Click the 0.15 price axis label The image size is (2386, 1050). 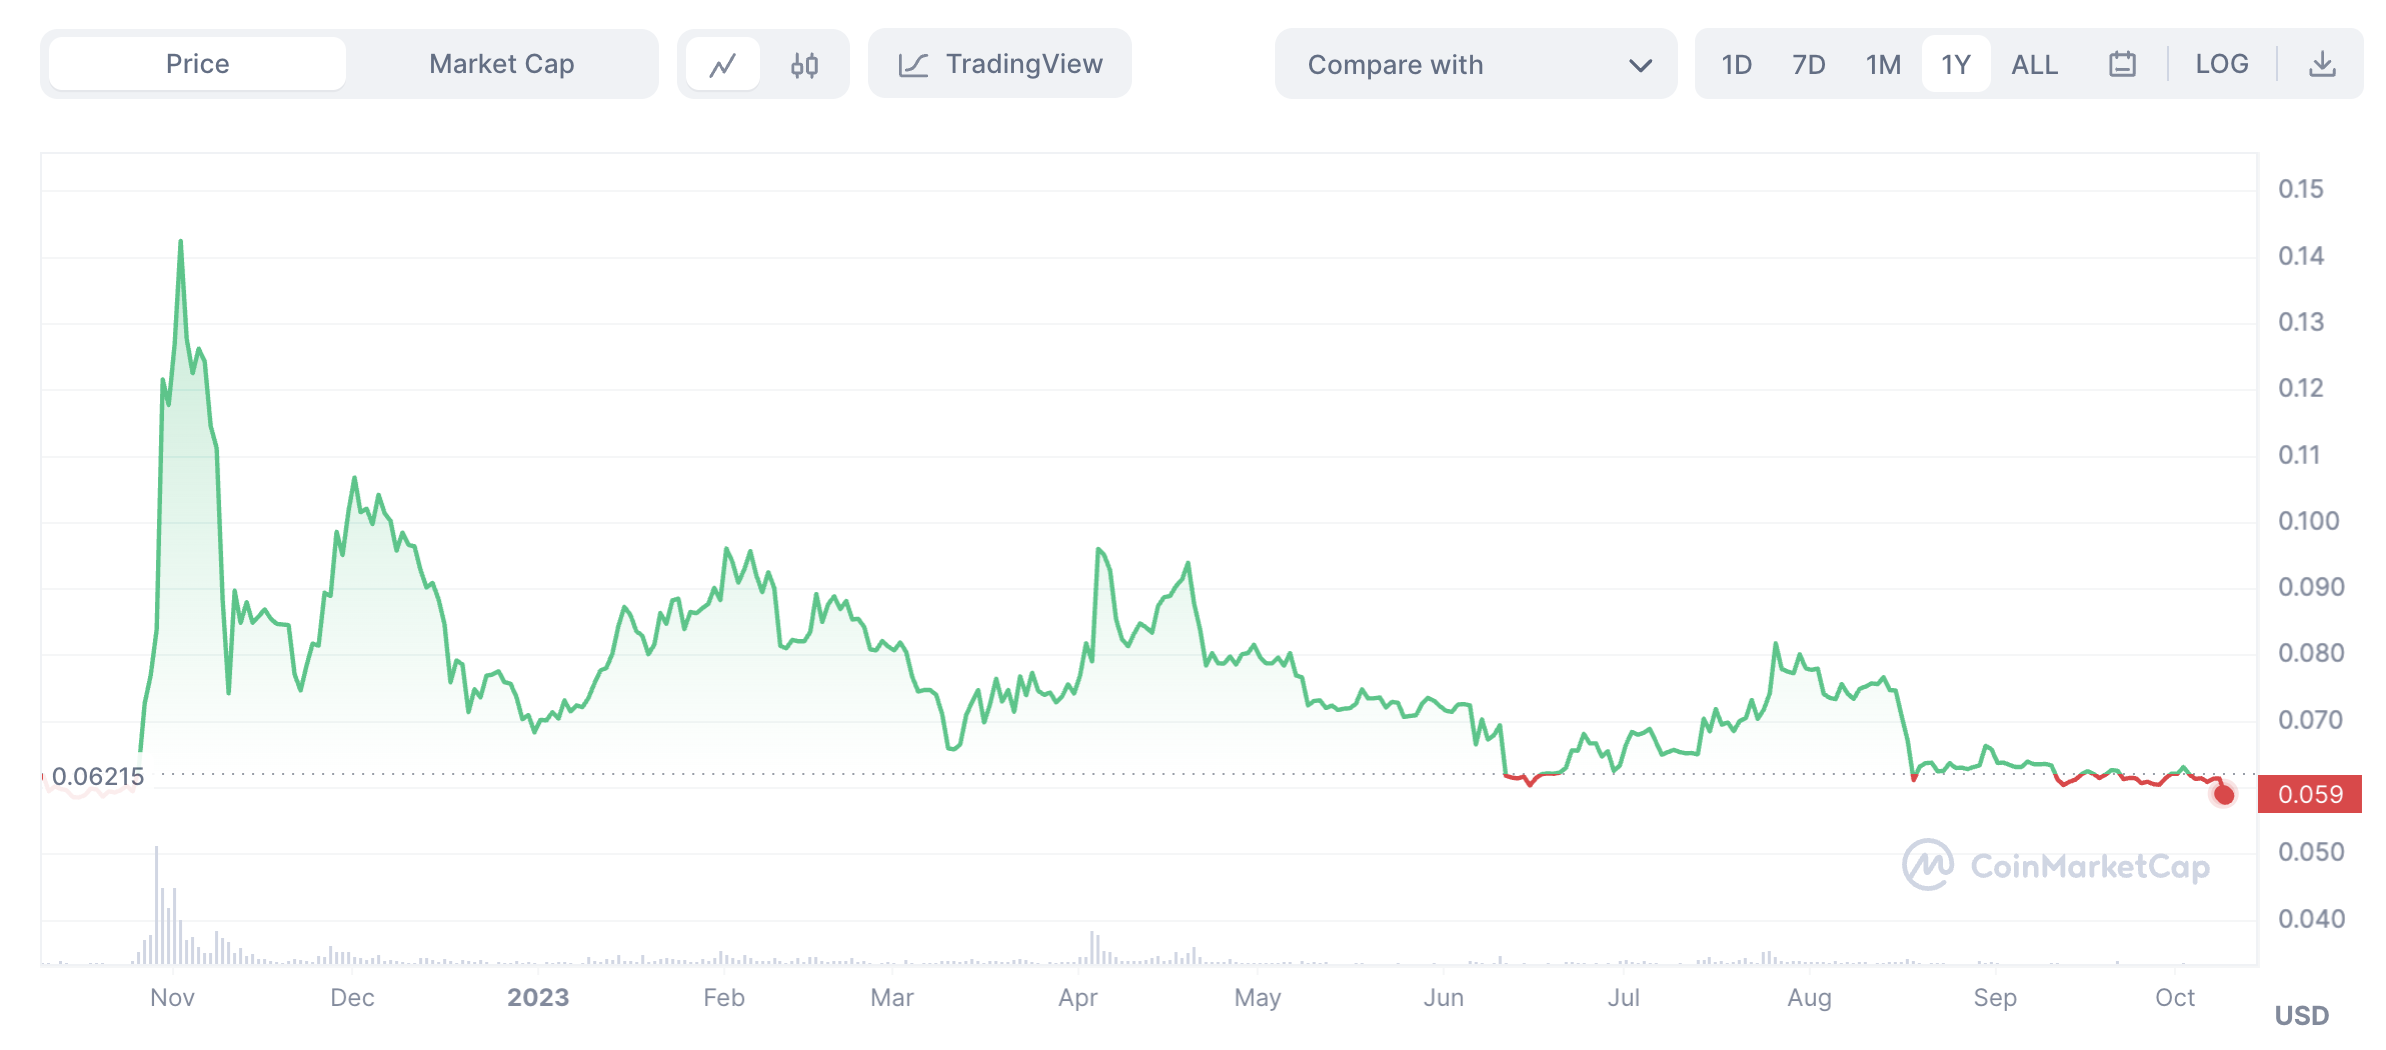pos(2300,189)
